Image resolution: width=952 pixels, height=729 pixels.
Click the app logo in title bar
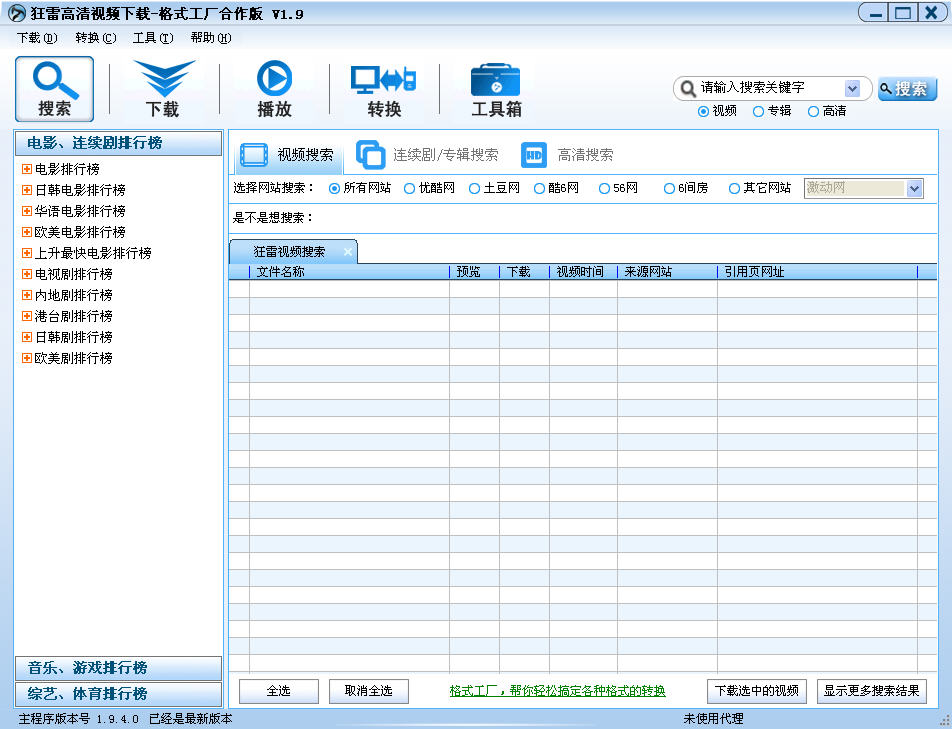coord(16,13)
